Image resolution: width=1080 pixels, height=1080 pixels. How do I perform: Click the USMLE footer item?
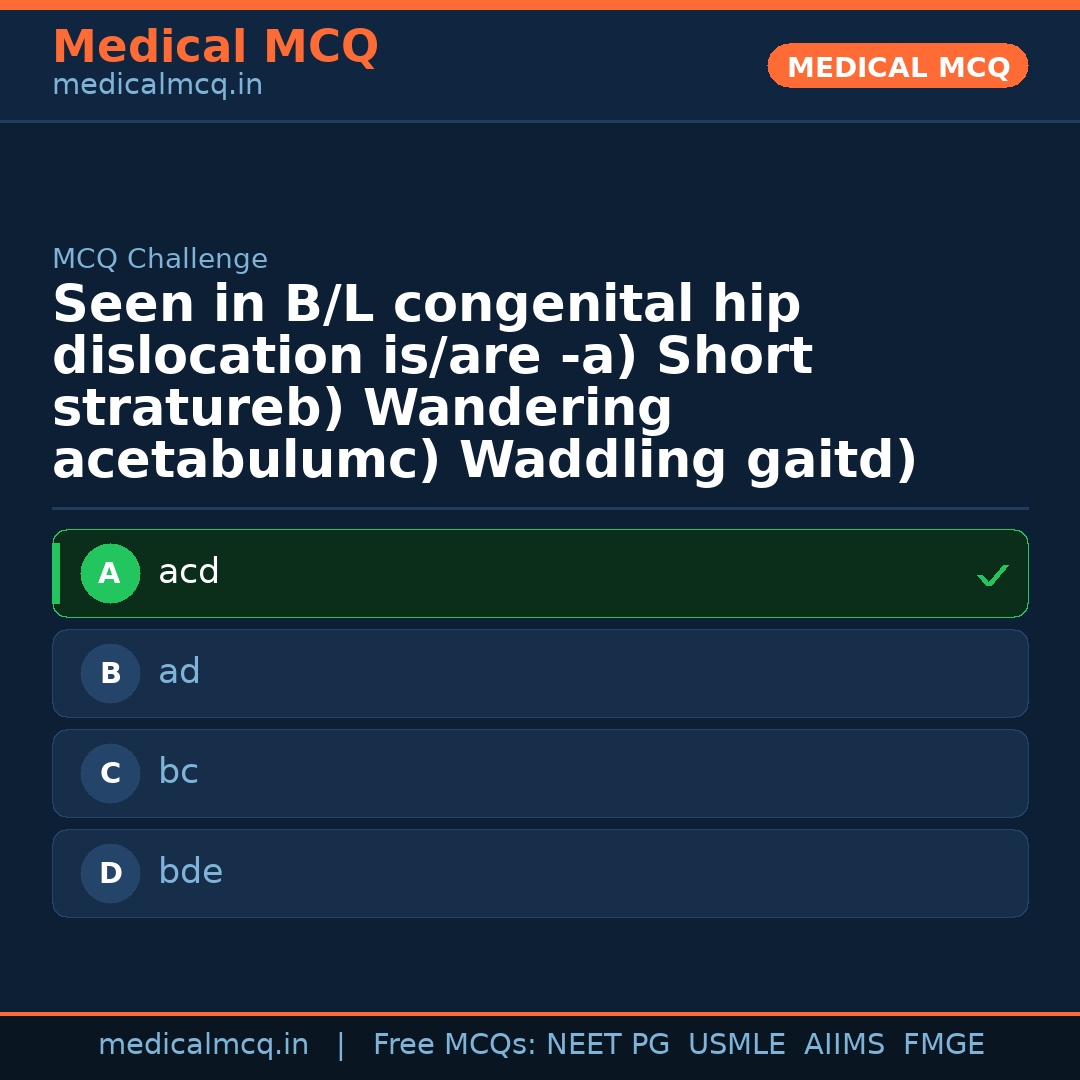click(737, 1043)
